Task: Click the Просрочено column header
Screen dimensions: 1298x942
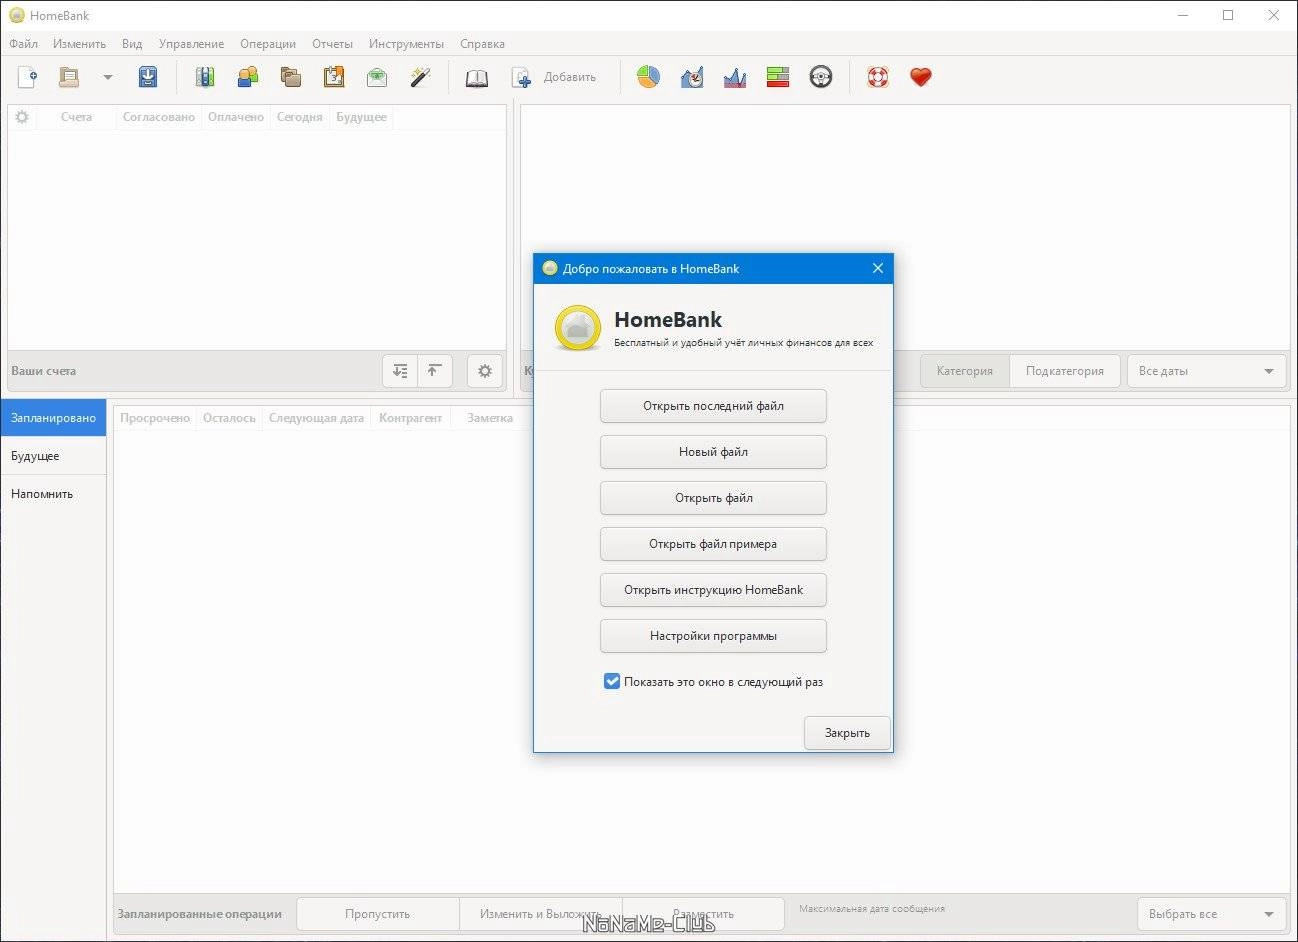Action: coord(155,418)
